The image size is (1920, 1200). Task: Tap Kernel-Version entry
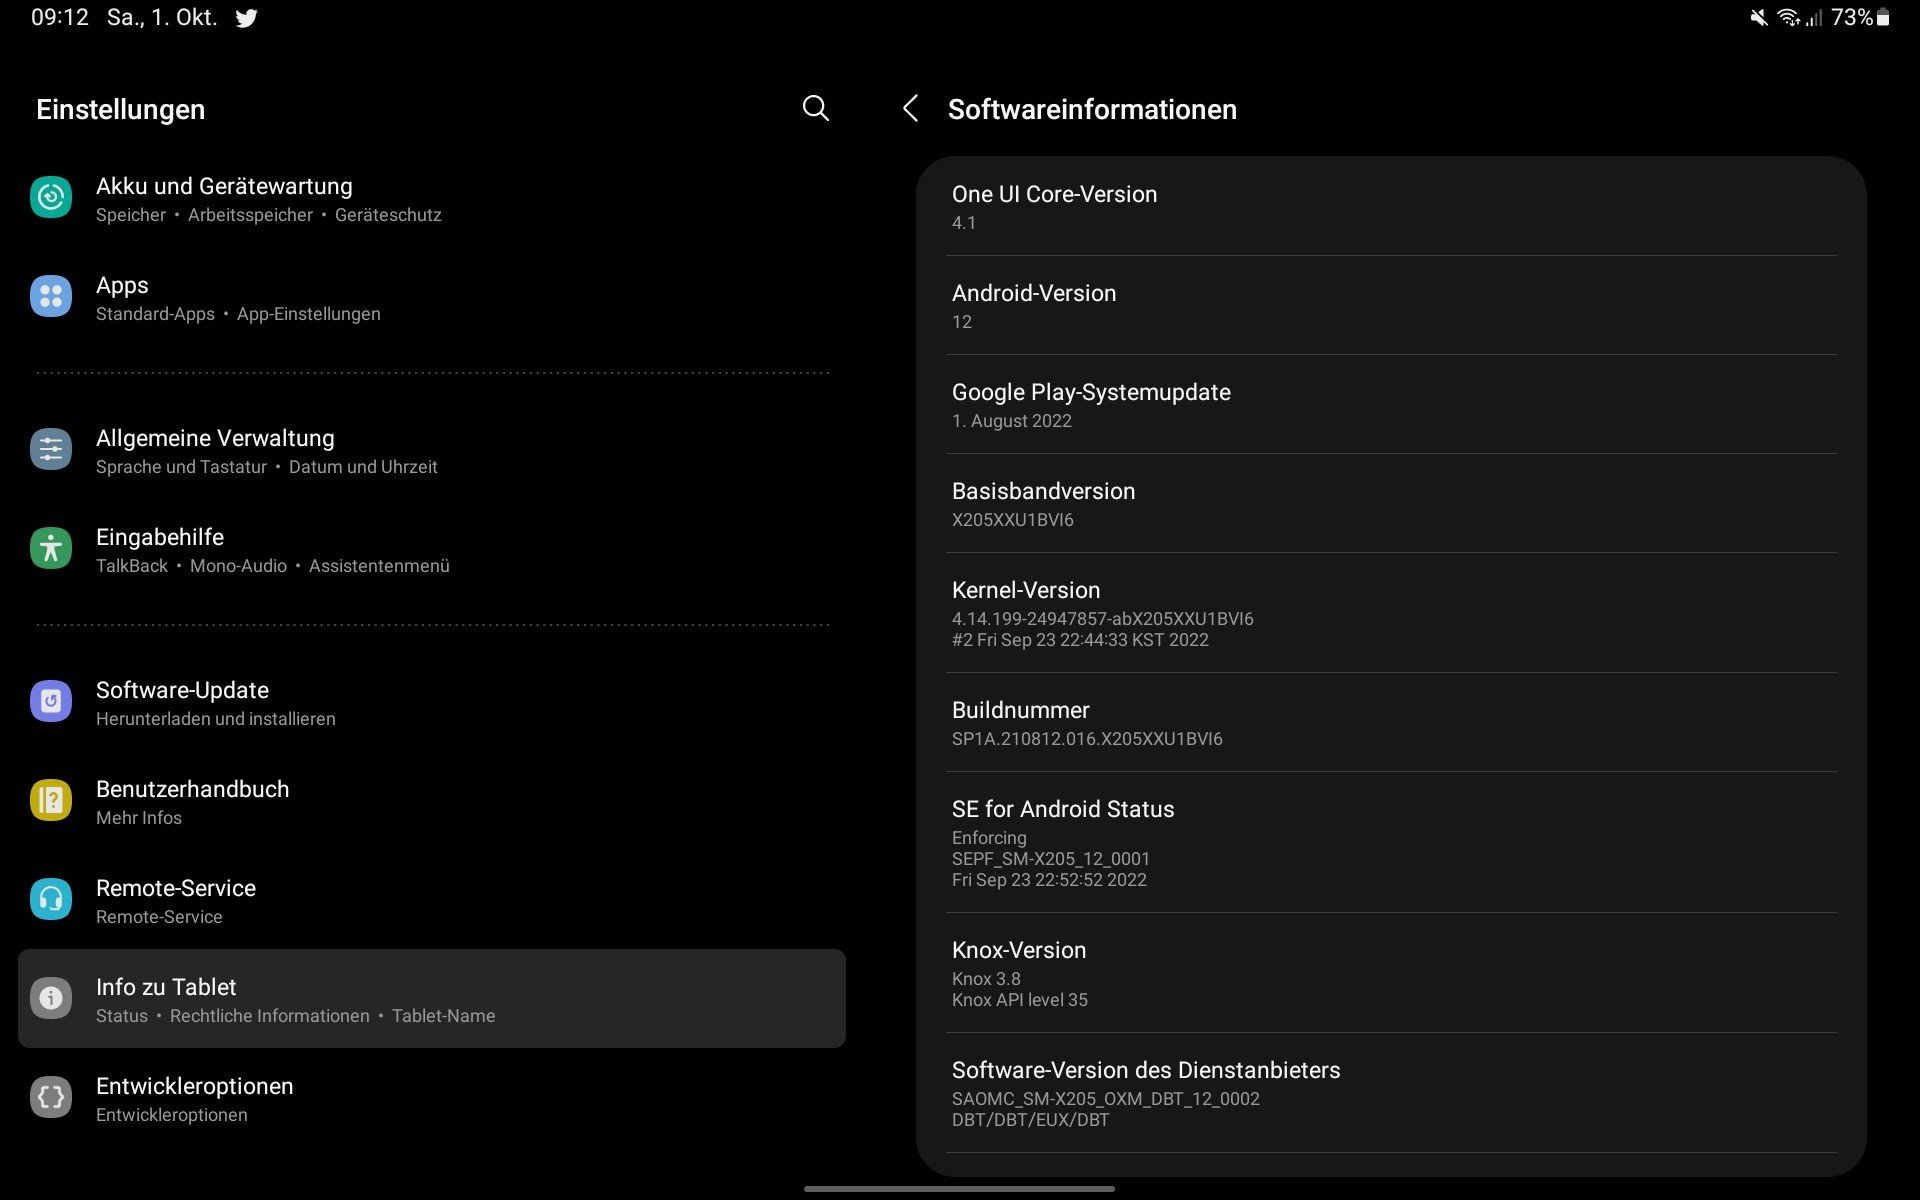point(1390,613)
